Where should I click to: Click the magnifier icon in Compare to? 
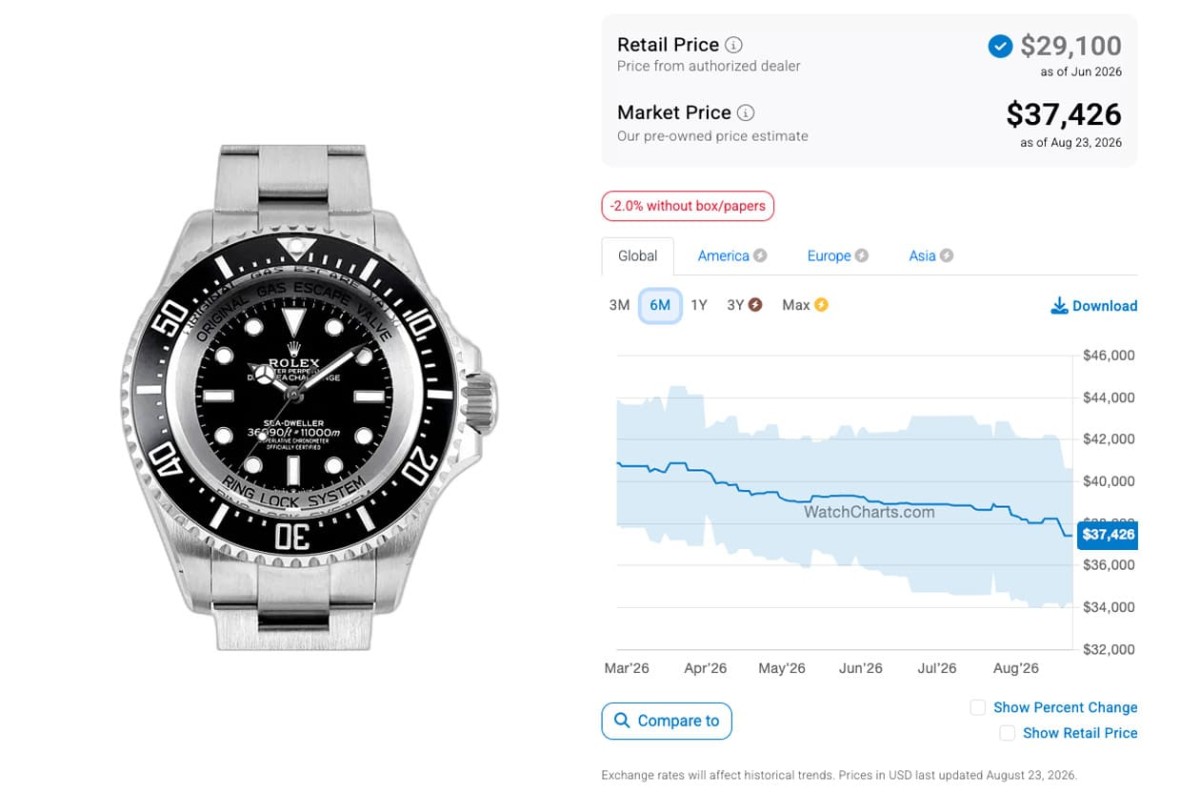(x=622, y=721)
